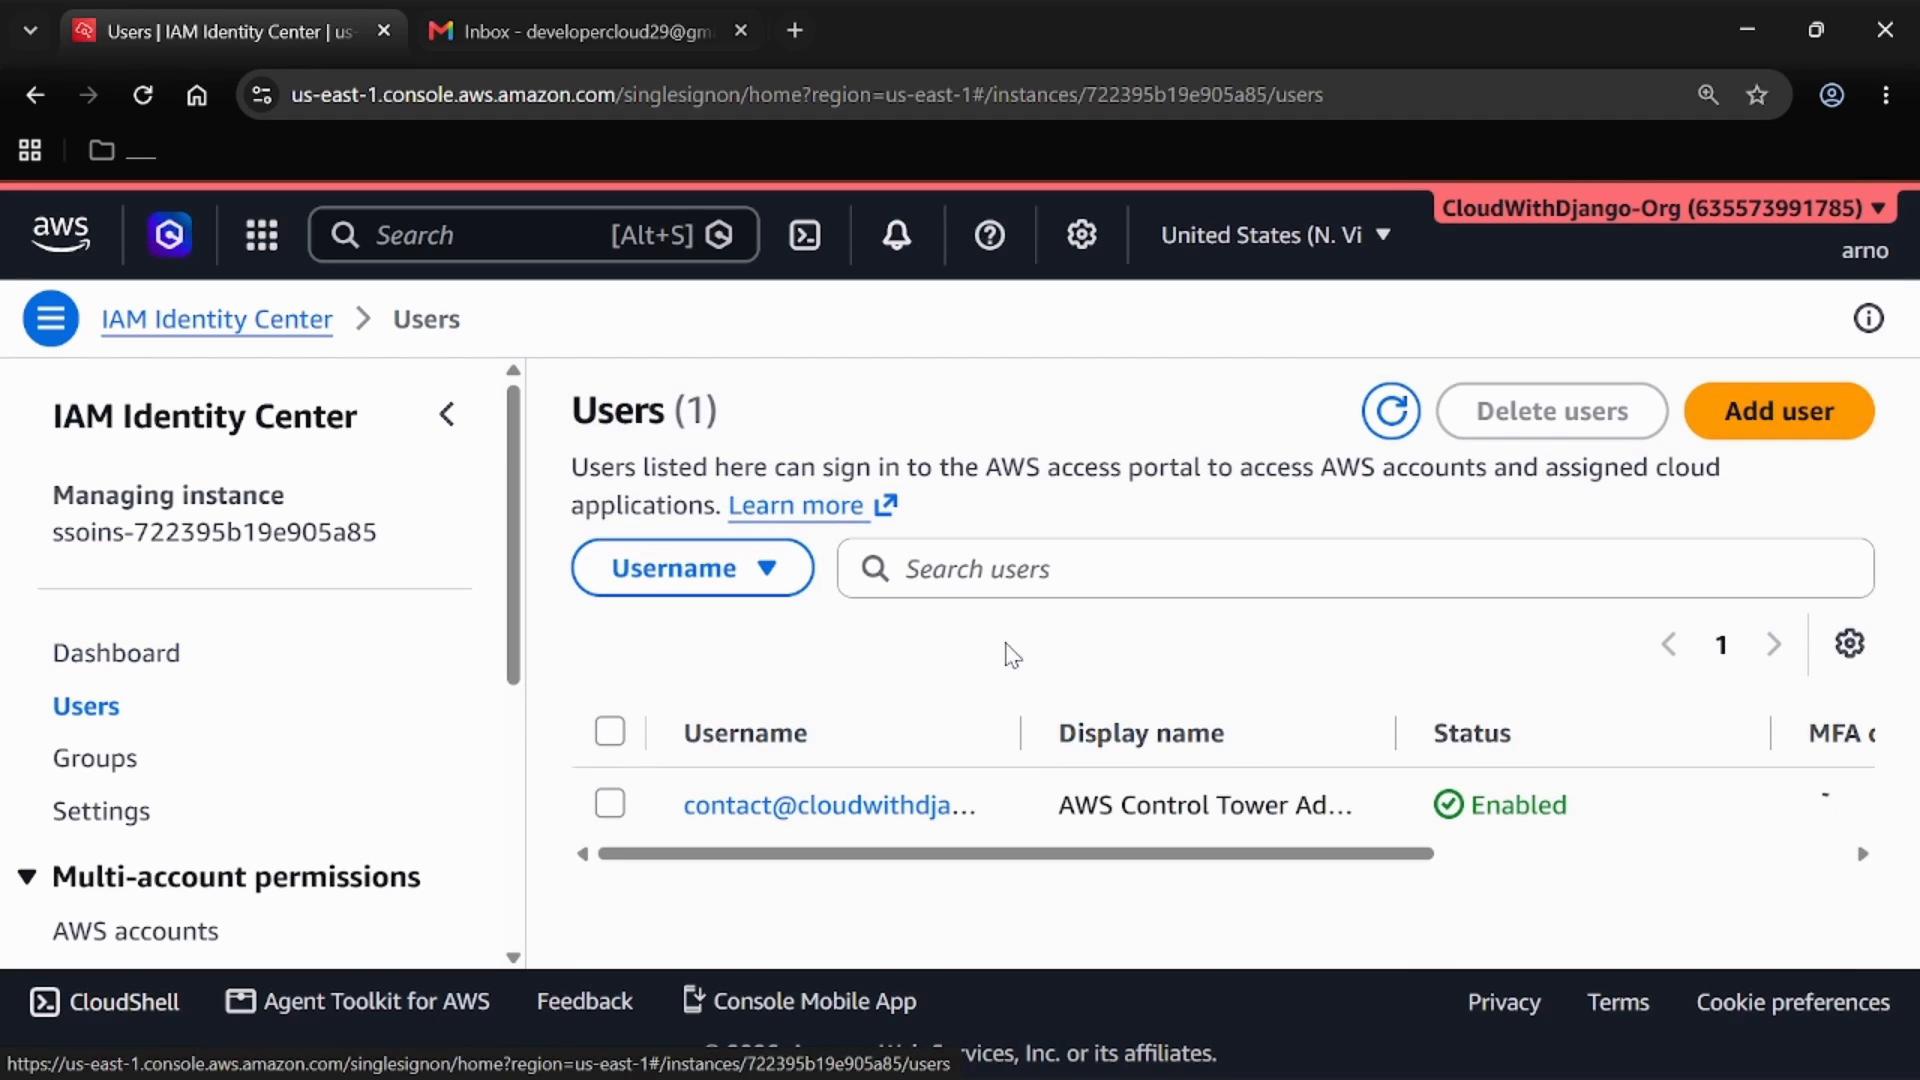Open the browser tab search chevron
1920x1080 pixels.
[30, 31]
